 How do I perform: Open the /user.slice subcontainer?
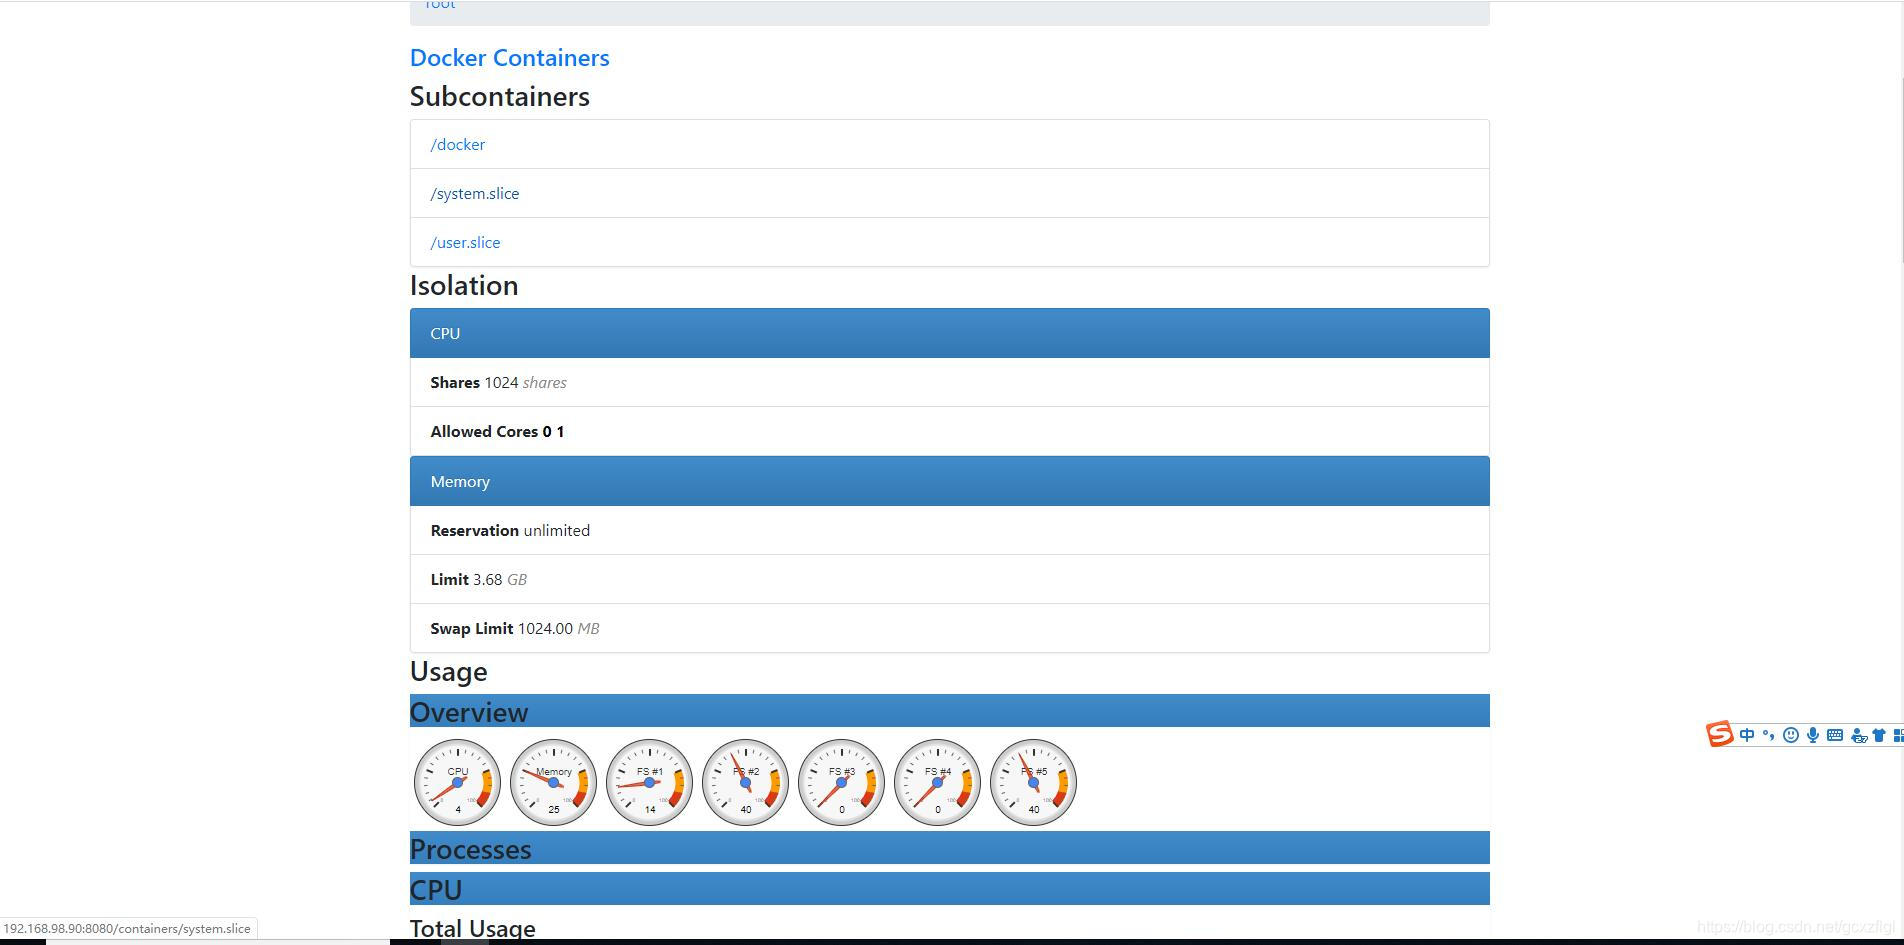(x=465, y=242)
